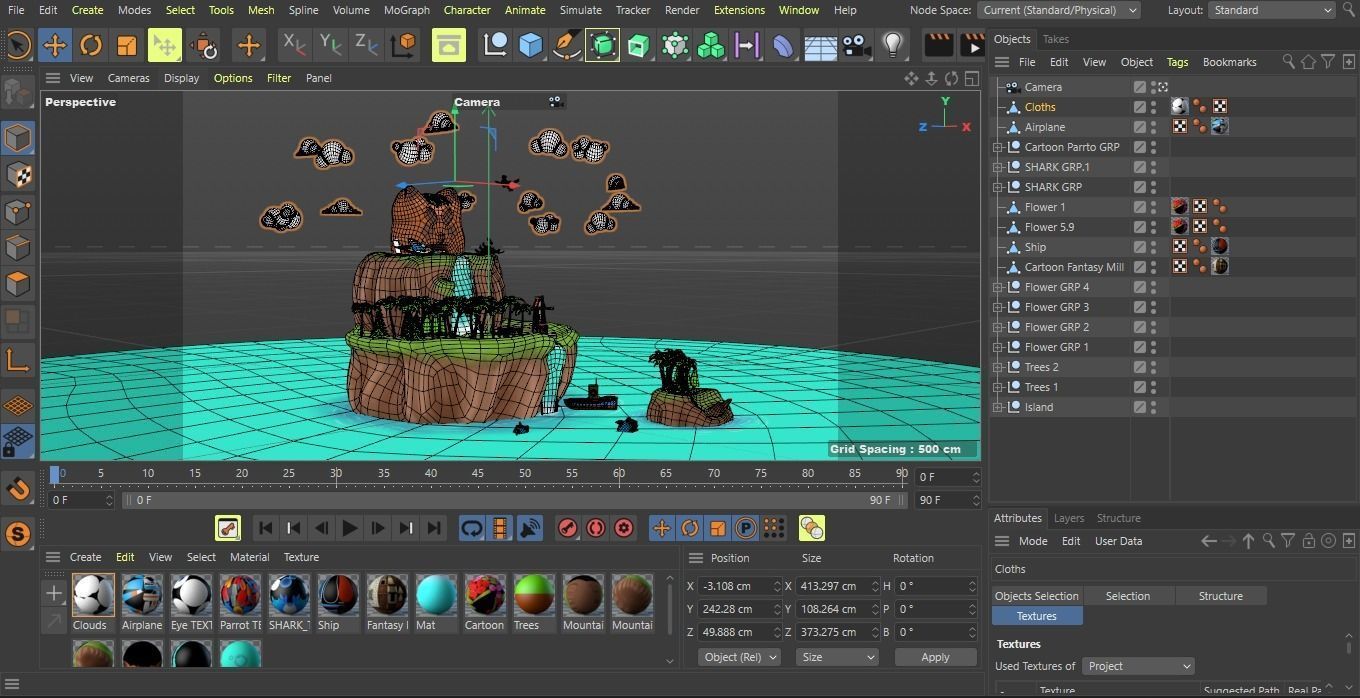Screen dimensions: 1360x698
Task: Click the Apply button
Action: pos(935,657)
